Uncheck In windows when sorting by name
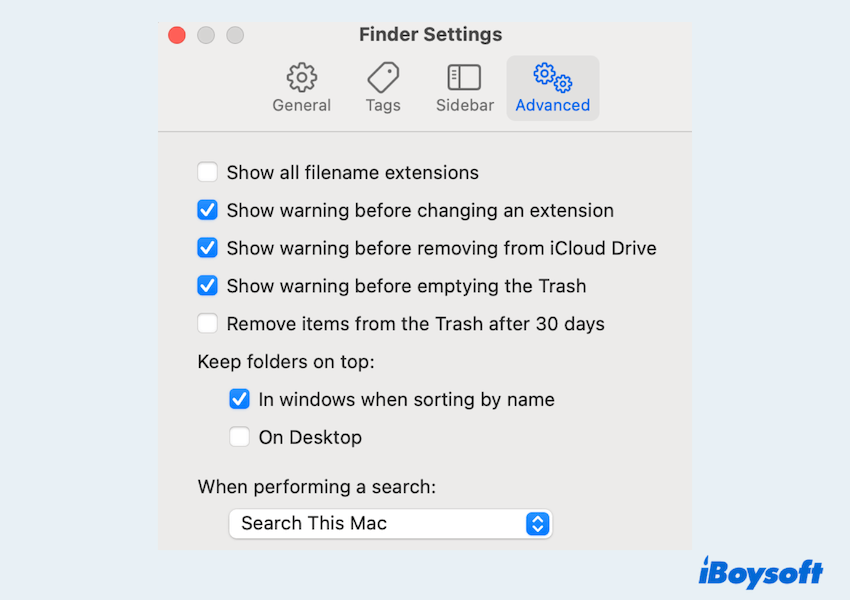 (240, 400)
